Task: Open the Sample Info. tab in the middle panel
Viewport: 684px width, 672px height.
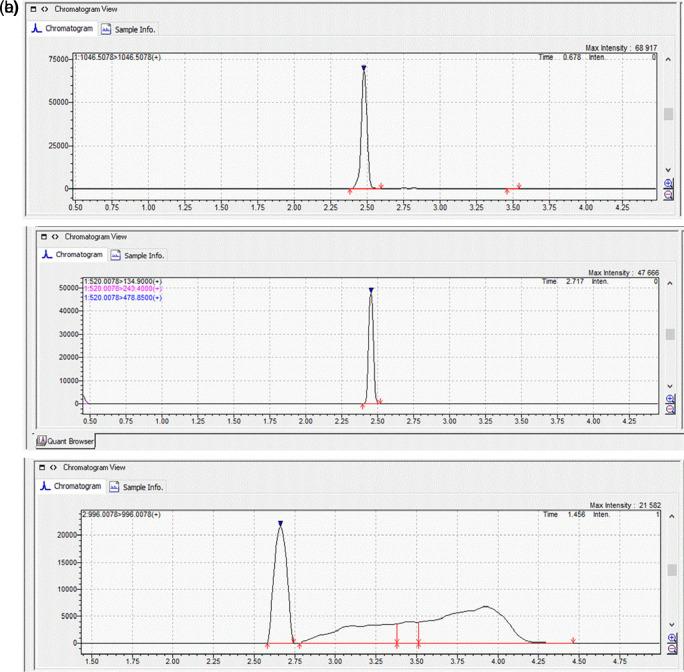Action: 137,256
